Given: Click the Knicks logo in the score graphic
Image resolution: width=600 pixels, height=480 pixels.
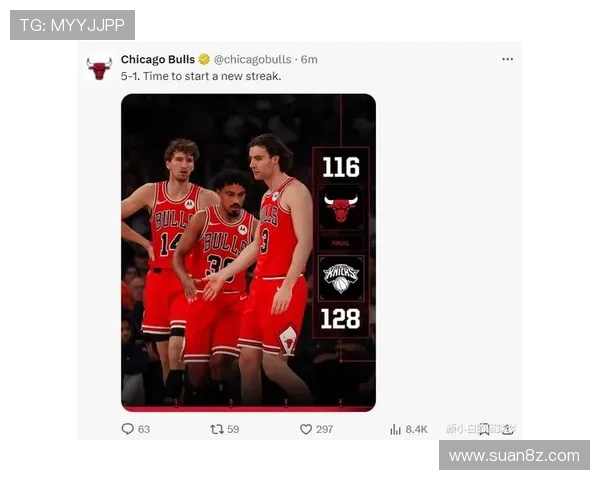Looking at the screenshot, I should tap(341, 278).
